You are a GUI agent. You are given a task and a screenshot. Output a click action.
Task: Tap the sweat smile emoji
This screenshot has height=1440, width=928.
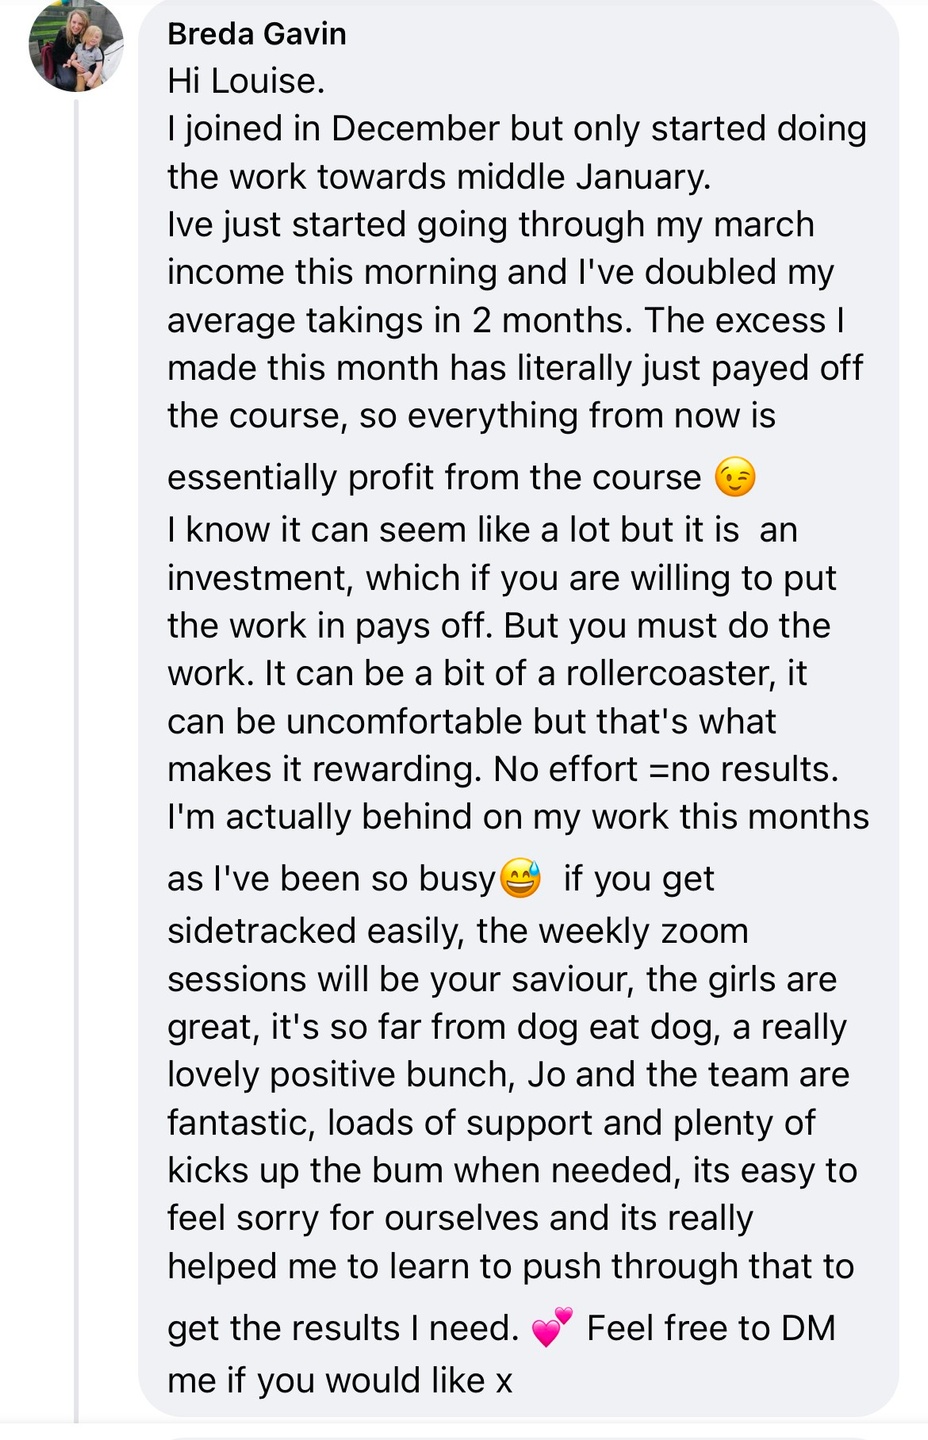click(520, 879)
